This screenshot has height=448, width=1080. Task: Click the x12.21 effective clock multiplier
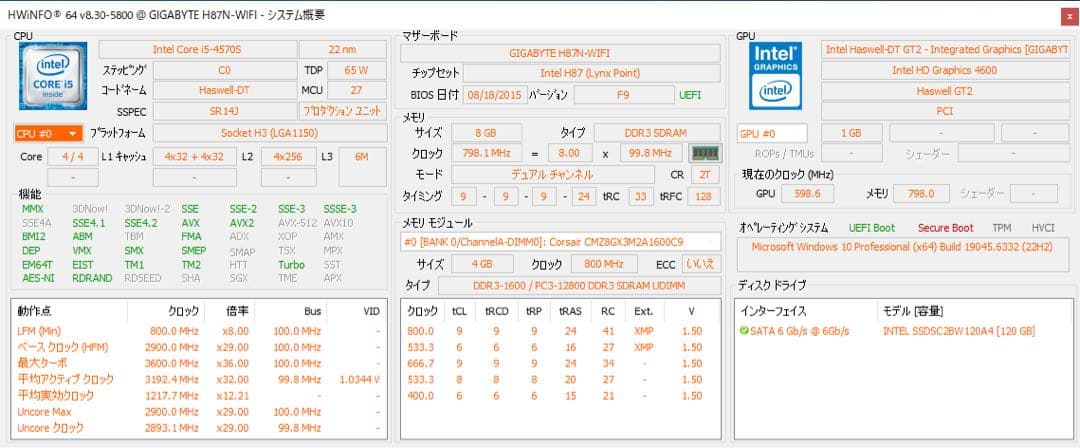(x=231, y=396)
